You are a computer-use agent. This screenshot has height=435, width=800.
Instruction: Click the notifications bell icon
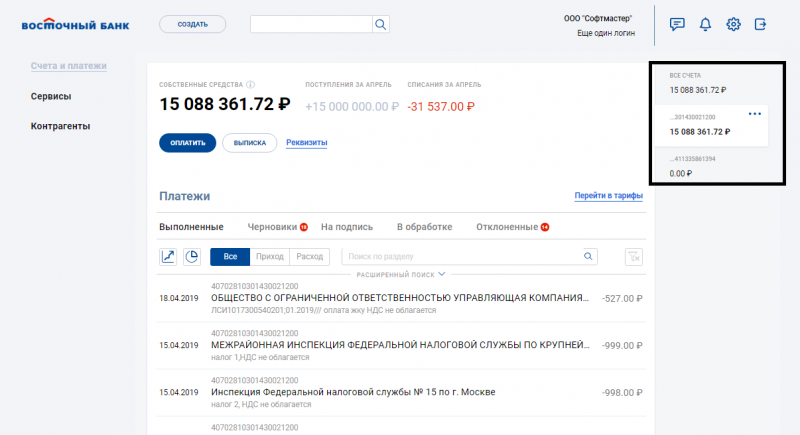coord(705,24)
